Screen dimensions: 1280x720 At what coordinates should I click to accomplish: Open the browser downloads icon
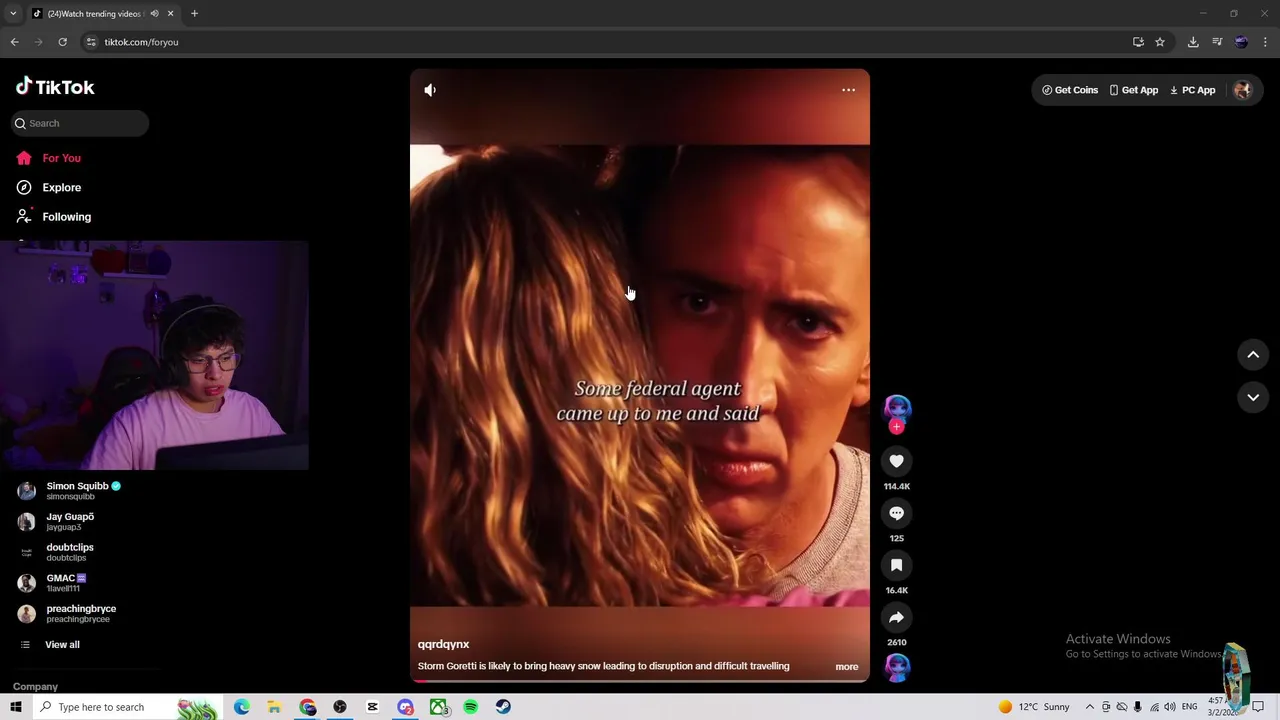[x=1193, y=42]
